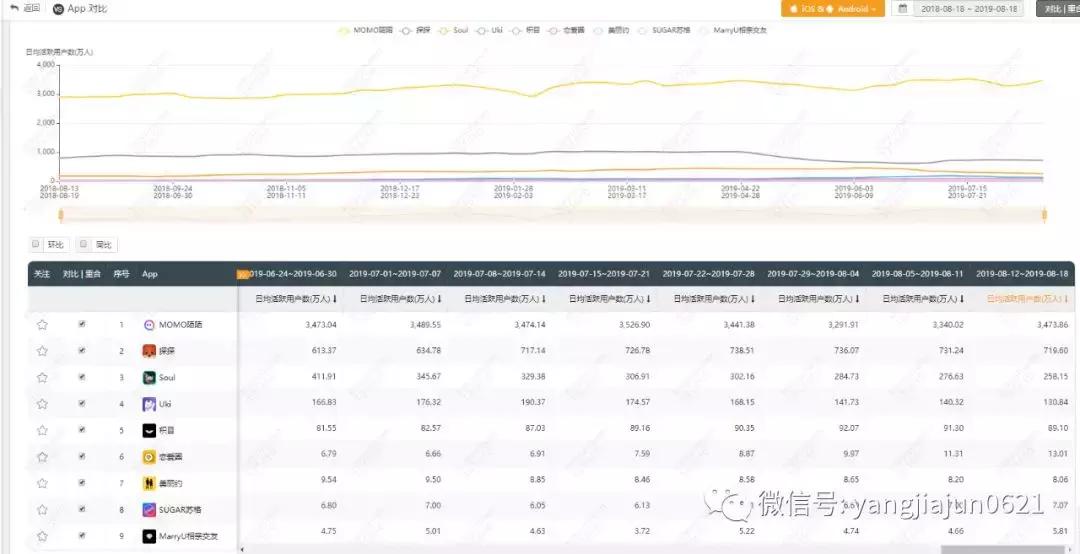Sort by 2019-07-01~2019-07-07 metric header
This screenshot has height=554, width=1080.
(401, 299)
